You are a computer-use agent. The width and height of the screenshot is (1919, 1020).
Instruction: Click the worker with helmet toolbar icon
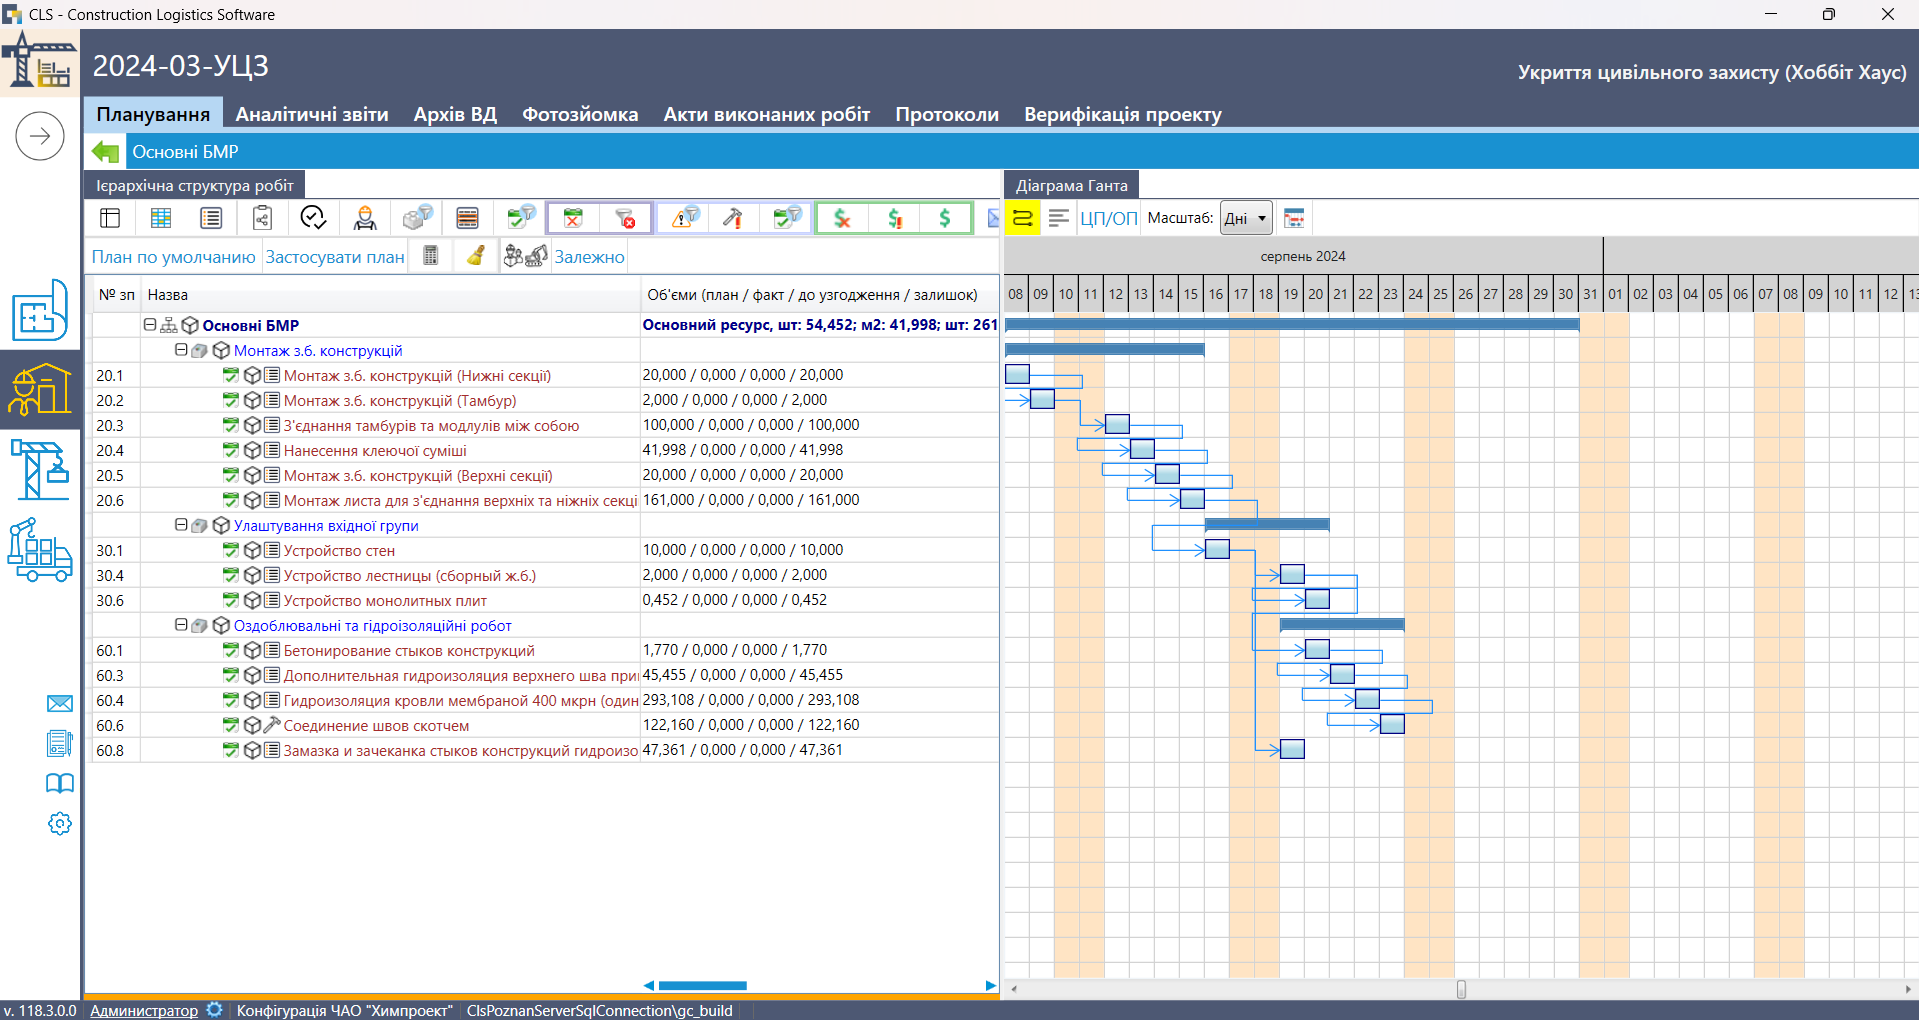coord(365,218)
